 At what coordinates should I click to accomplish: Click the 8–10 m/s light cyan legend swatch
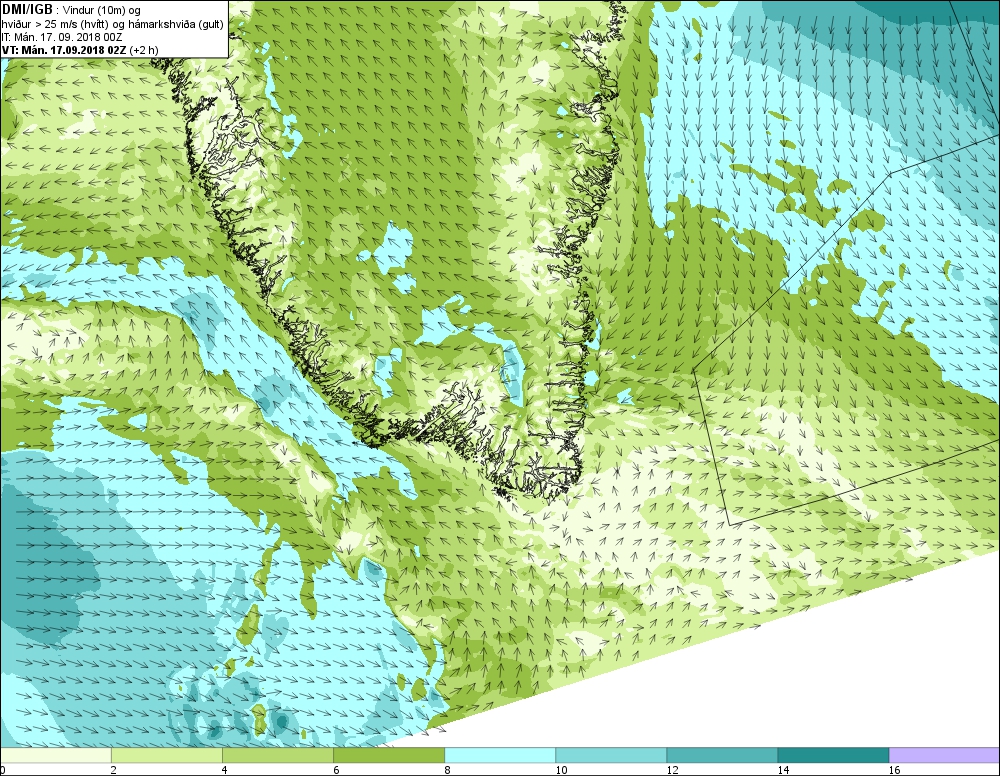[500, 755]
